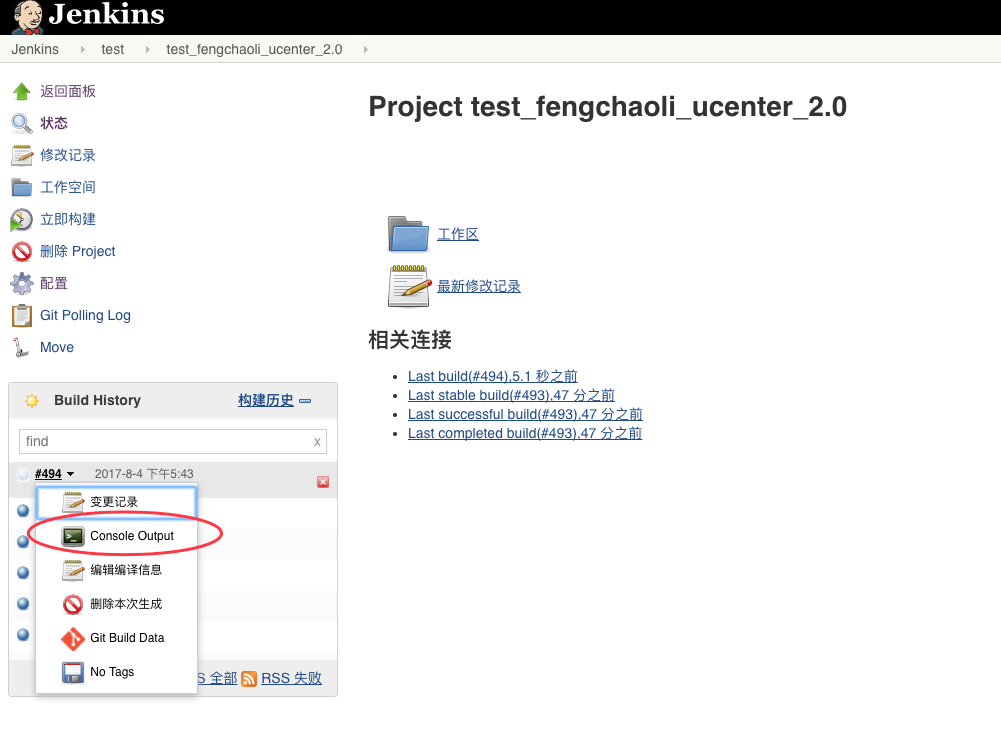Open the dropdown arrow next to #494
Image resolution: width=1001 pixels, height=741 pixels.
tap(70, 474)
